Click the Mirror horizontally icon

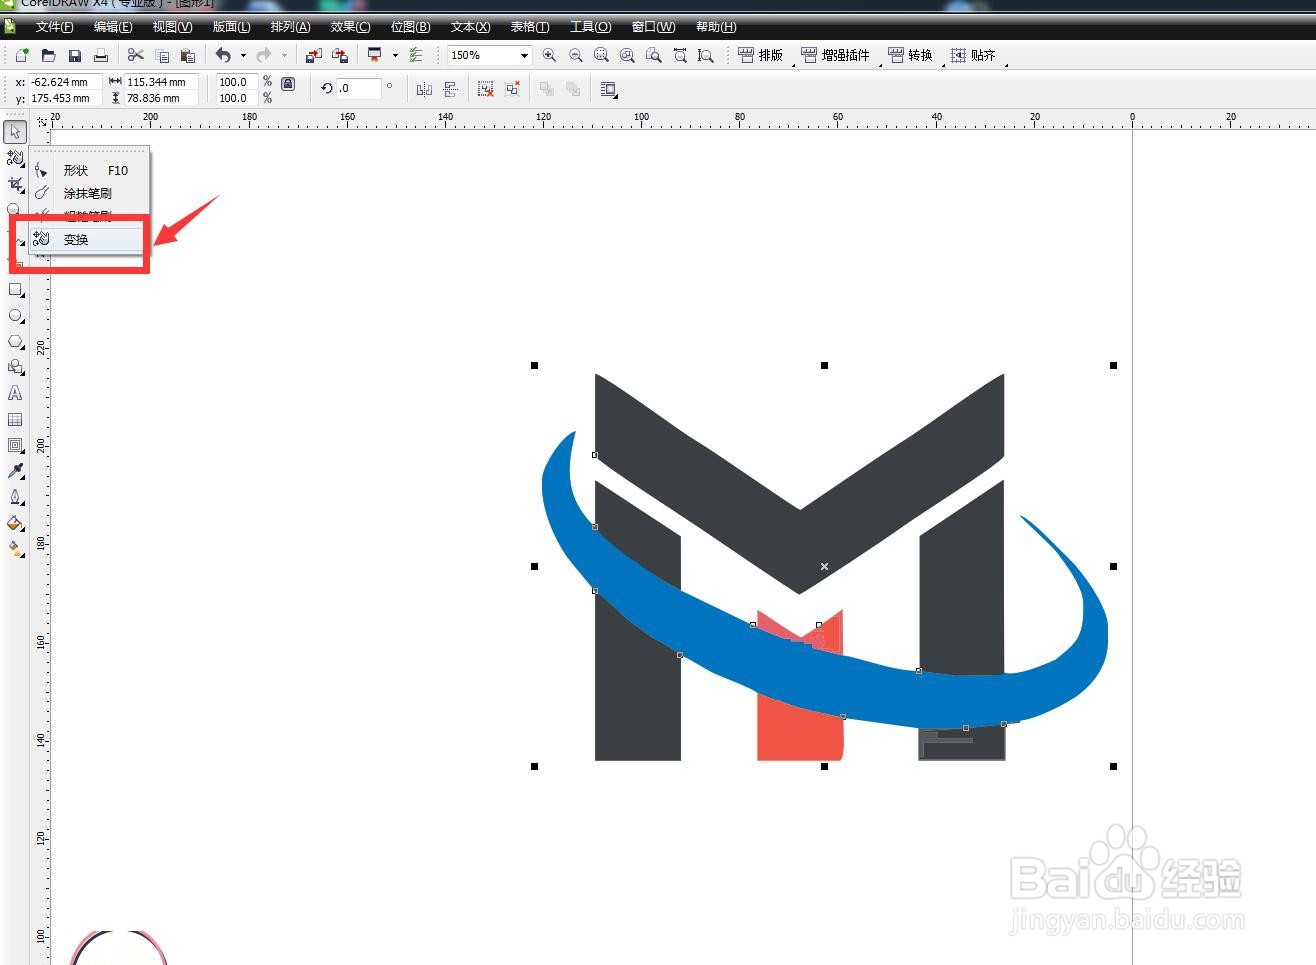point(424,89)
